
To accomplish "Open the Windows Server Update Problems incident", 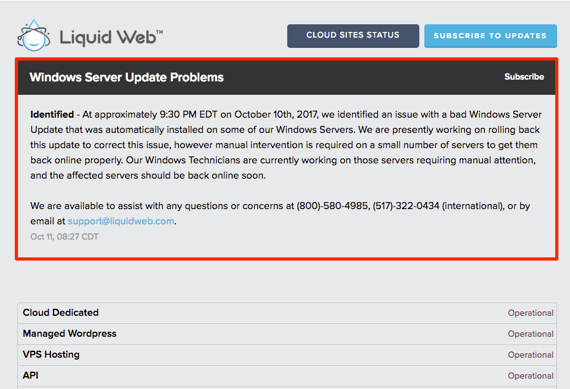I will click(127, 77).
